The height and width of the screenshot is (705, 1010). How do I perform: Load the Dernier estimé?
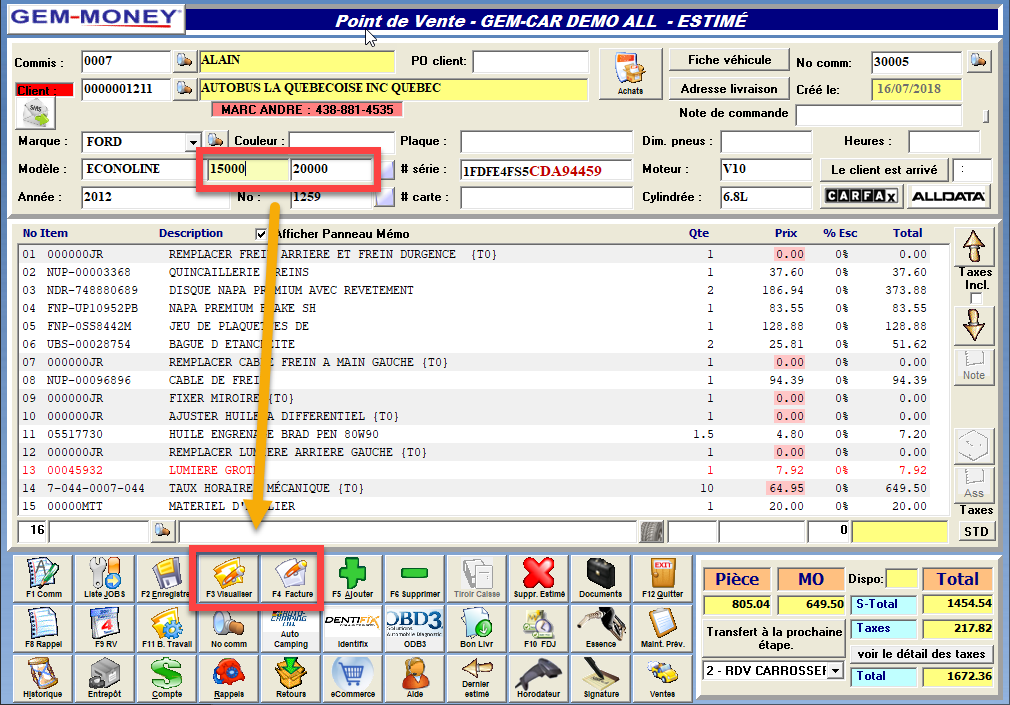pos(477,677)
